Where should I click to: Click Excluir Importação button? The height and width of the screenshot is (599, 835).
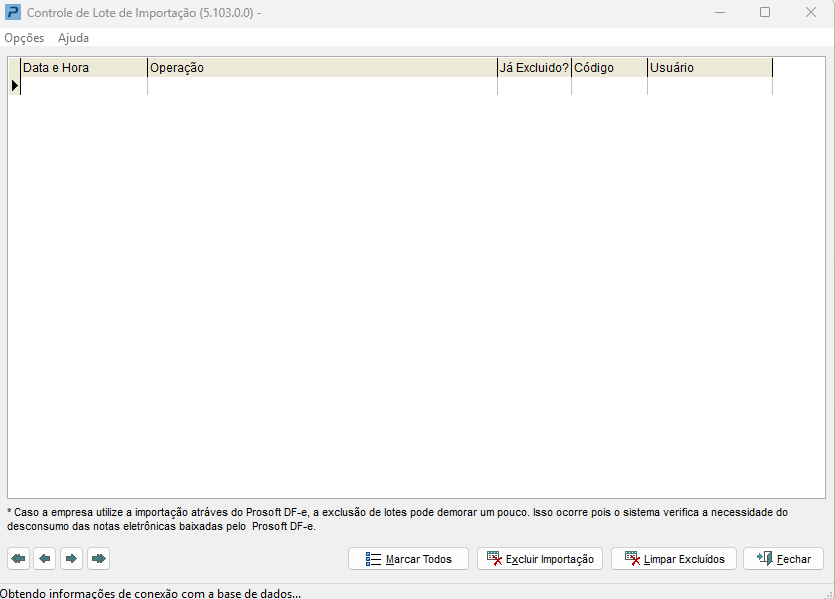point(540,559)
